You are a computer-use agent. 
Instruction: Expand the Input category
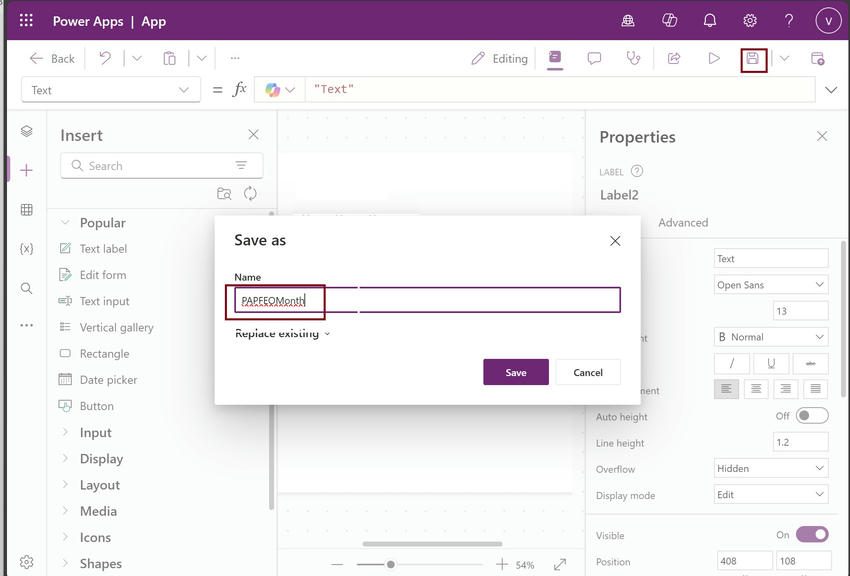(65, 432)
